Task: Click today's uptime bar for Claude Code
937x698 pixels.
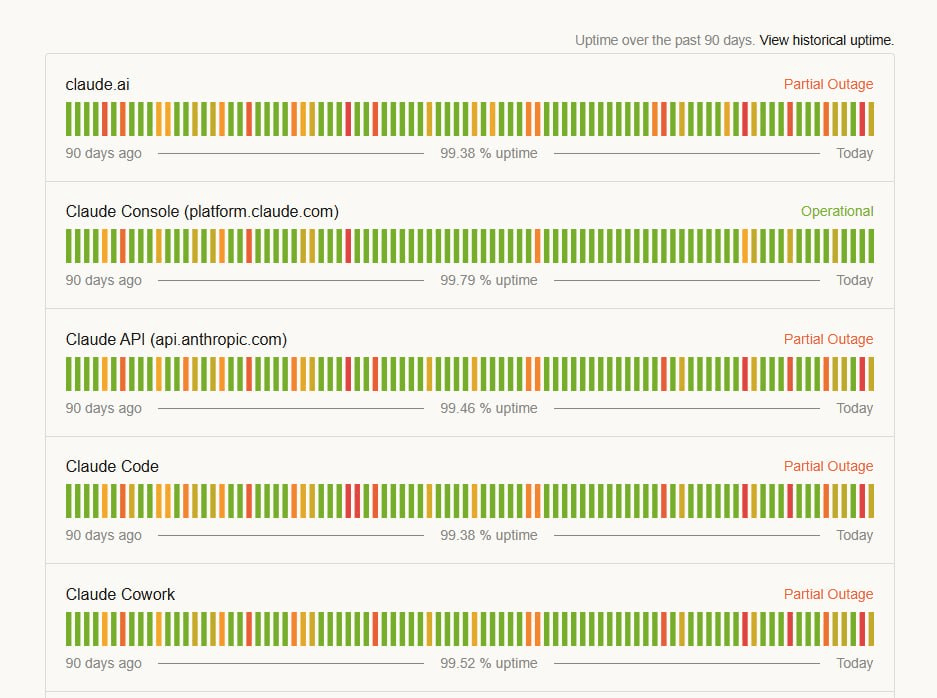Action: [871, 501]
